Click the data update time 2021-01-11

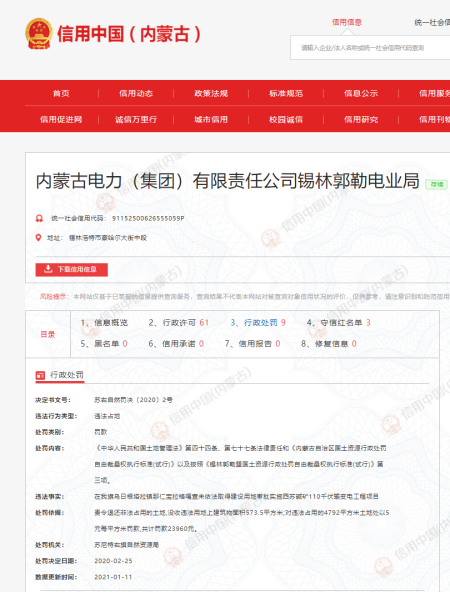pyautogui.click(x=113, y=577)
